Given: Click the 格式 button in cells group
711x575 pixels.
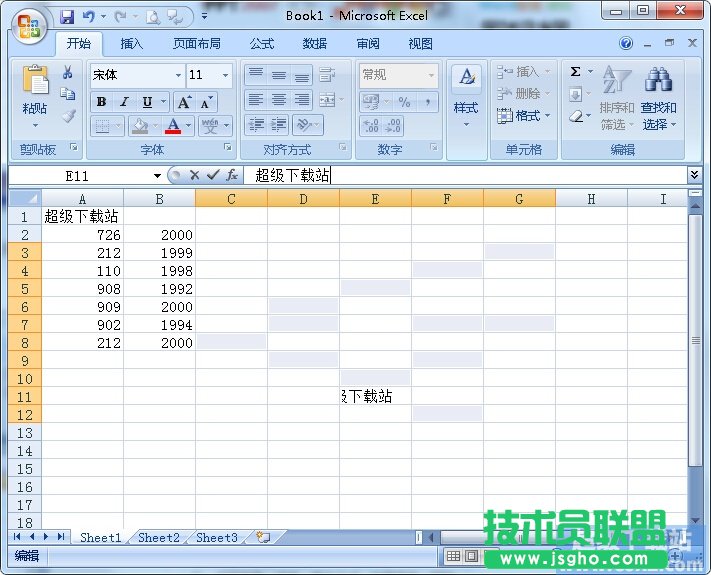Looking at the screenshot, I should click(x=524, y=116).
